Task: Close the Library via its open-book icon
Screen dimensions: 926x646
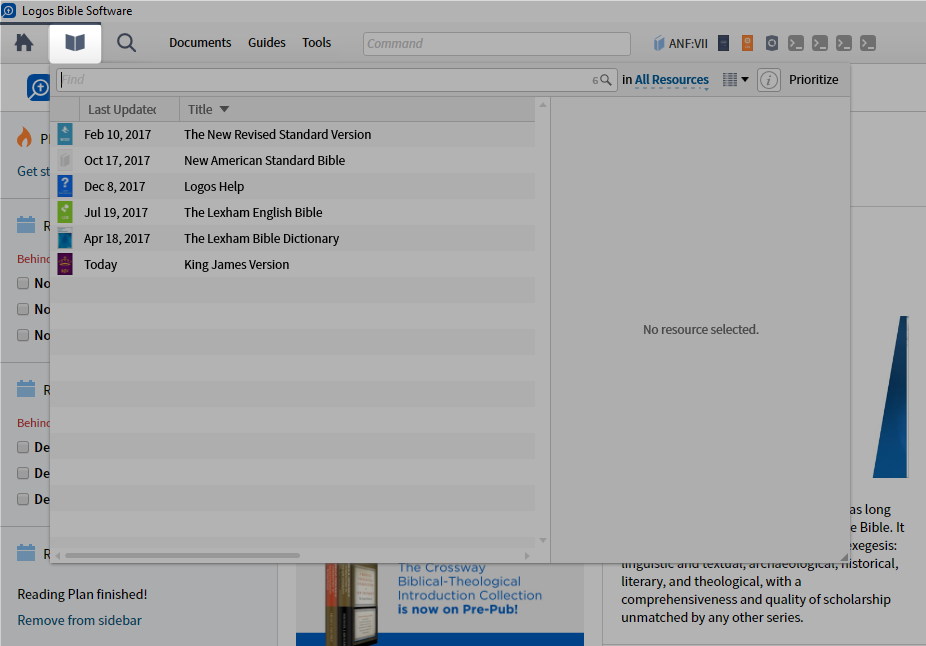Action: pos(75,43)
